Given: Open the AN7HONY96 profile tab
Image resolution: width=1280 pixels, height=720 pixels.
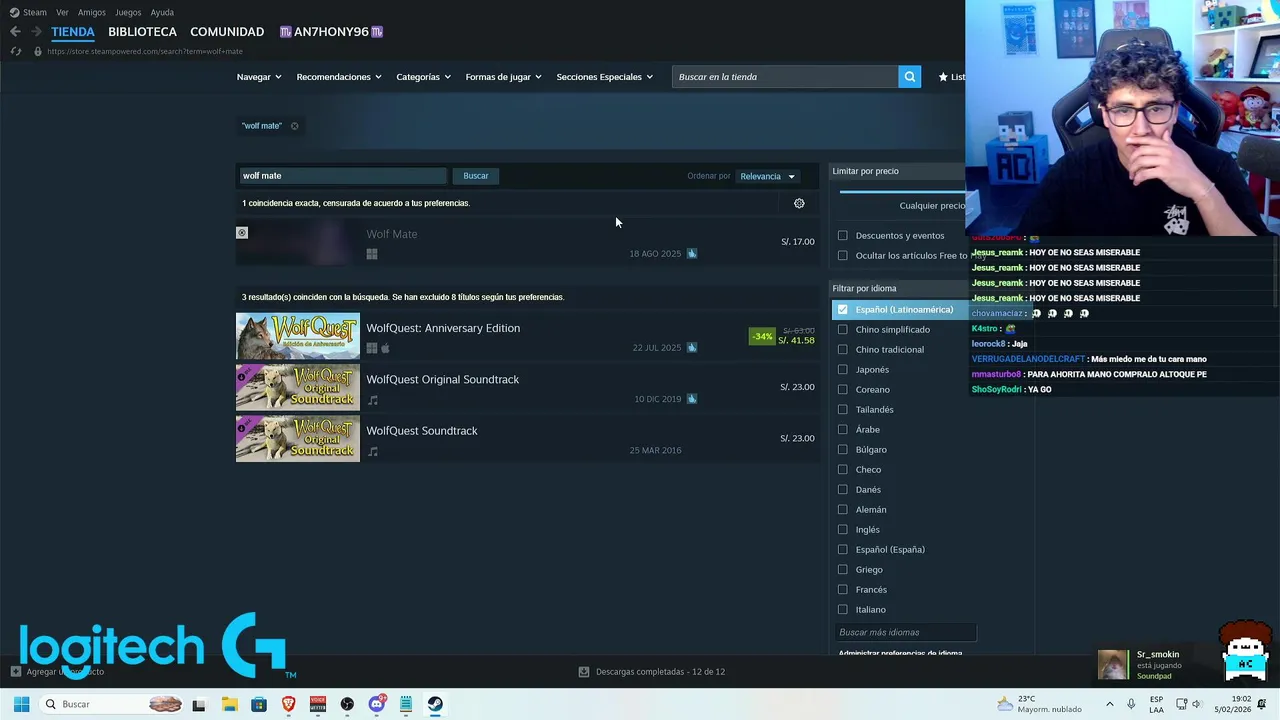Looking at the screenshot, I should (x=331, y=32).
